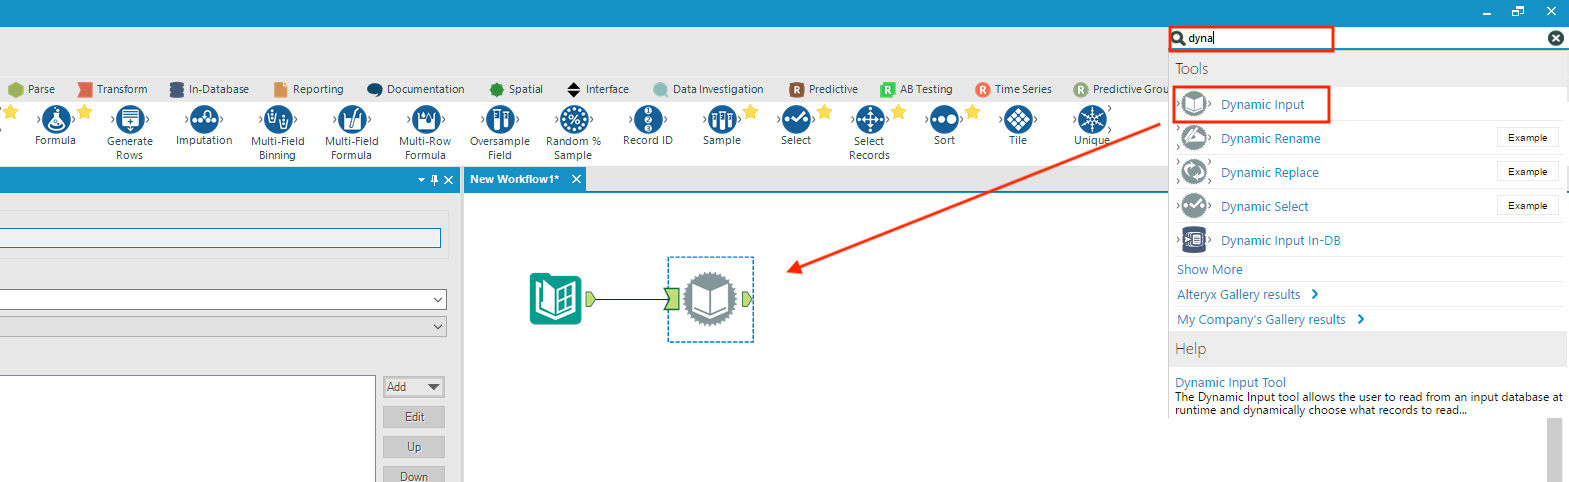Click the Dynamic Select result icon

click(x=1194, y=206)
